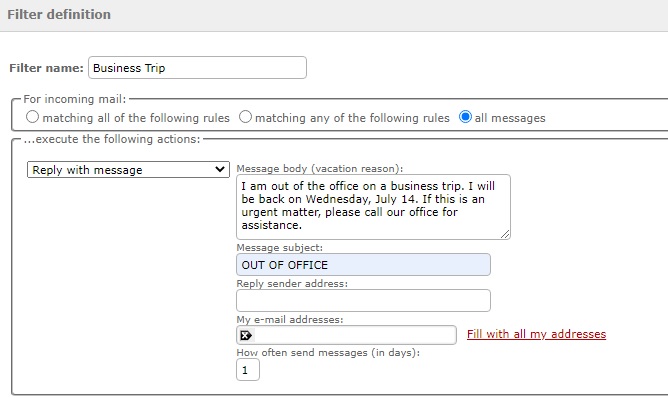
Task: Remove the entry tag in My e-mail addresses
Action: click(x=246, y=335)
